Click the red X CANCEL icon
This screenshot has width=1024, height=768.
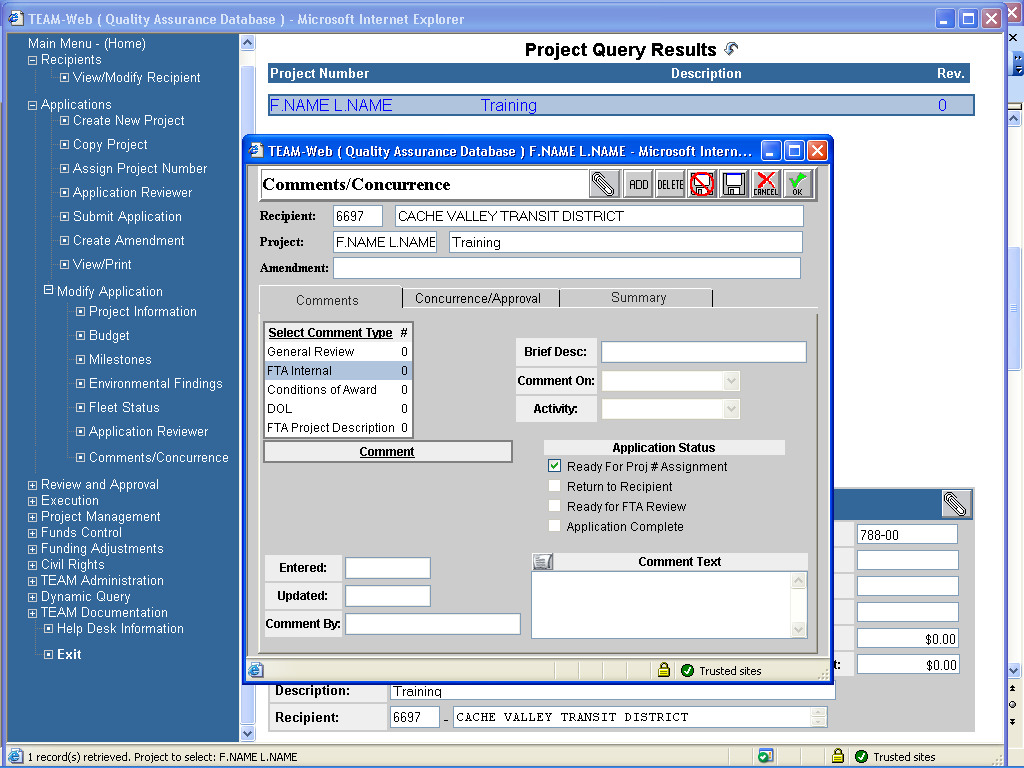pos(766,184)
